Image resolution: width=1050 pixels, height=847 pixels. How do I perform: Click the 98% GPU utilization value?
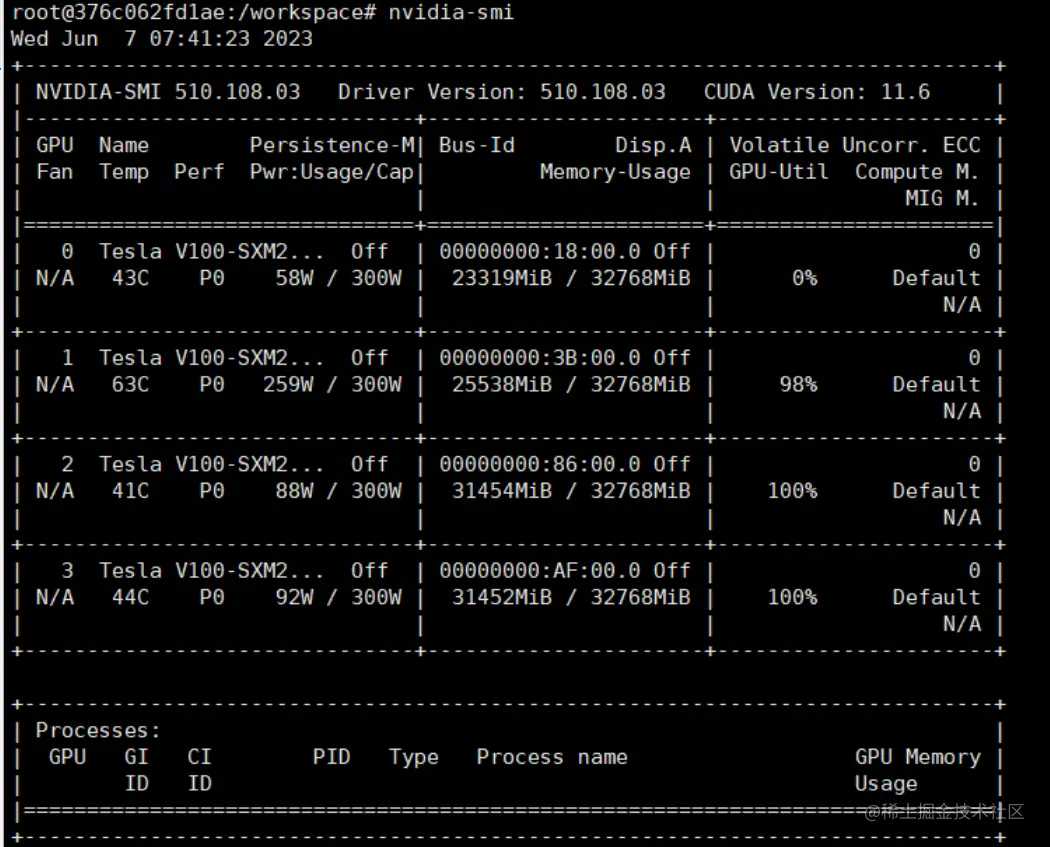coord(798,384)
